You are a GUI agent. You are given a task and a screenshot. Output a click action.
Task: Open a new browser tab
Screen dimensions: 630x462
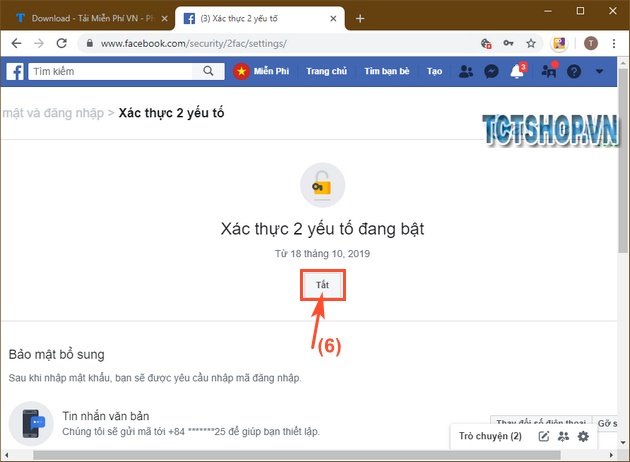(x=360, y=18)
